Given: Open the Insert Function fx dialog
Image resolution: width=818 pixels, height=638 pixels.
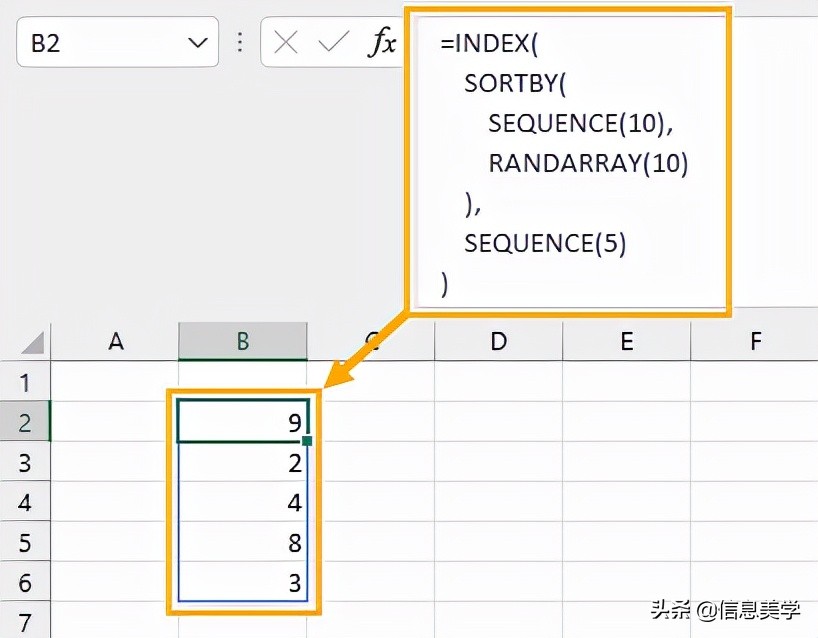Looking at the screenshot, I should (x=381, y=42).
